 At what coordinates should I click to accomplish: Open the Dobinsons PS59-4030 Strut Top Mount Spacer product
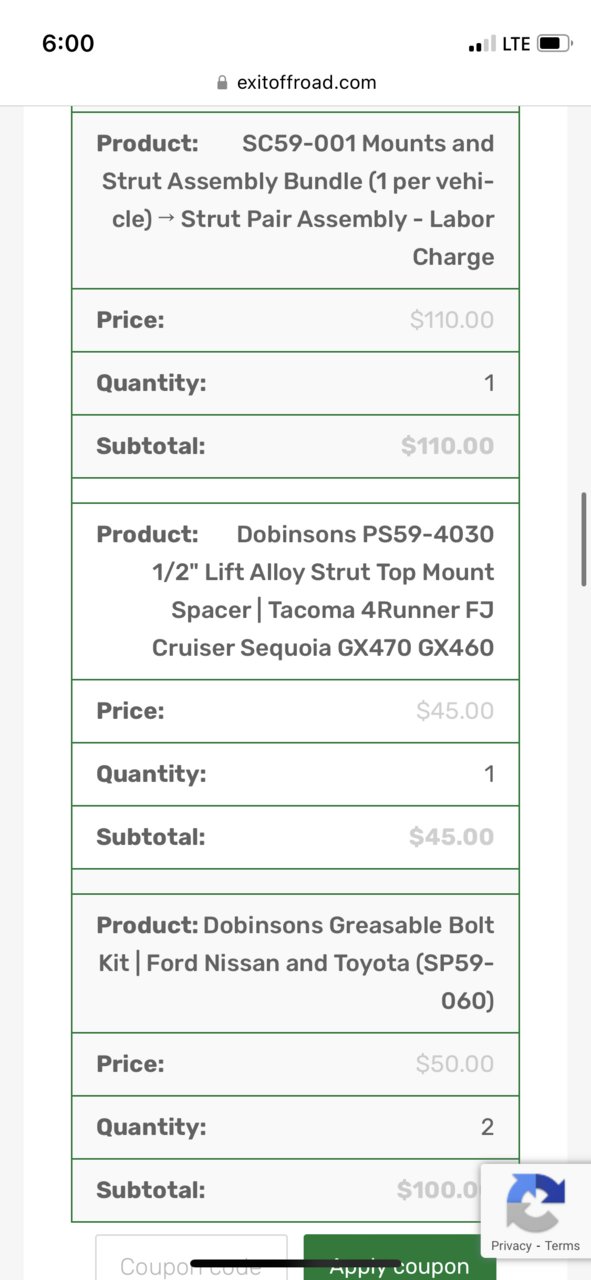pyautogui.click(x=322, y=591)
